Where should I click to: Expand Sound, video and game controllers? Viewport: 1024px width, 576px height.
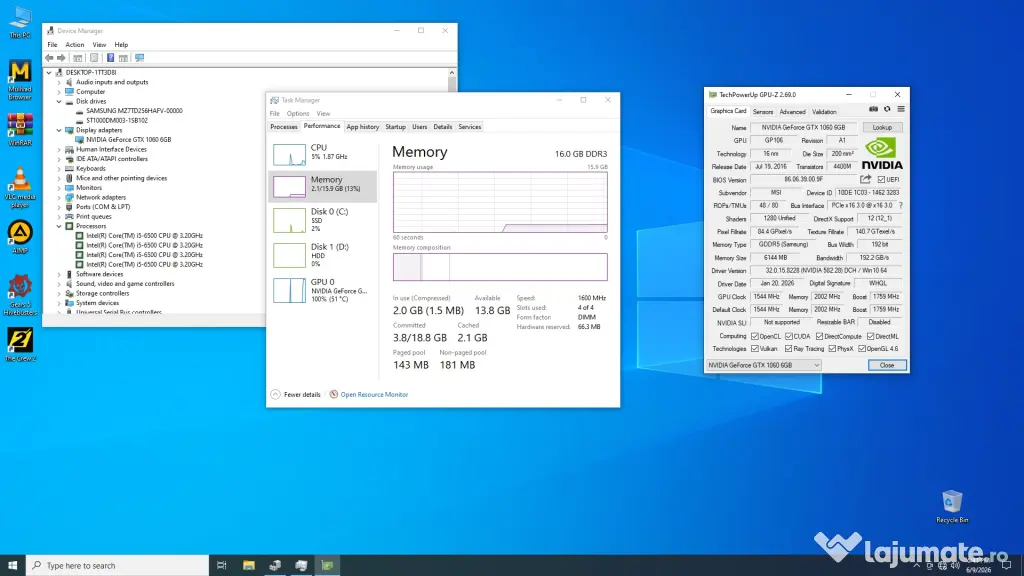tap(59, 284)
